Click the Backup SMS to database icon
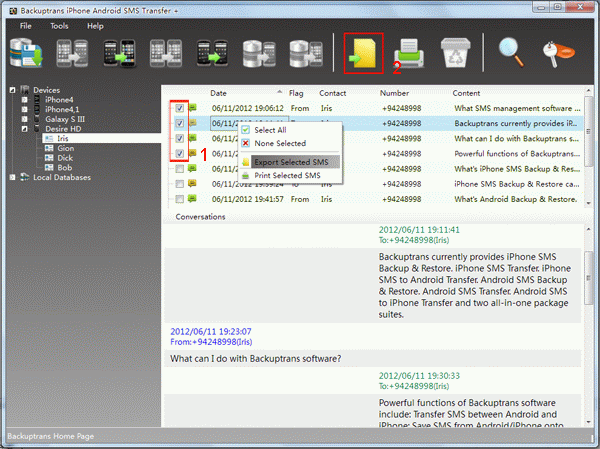 tap(26, 53)
